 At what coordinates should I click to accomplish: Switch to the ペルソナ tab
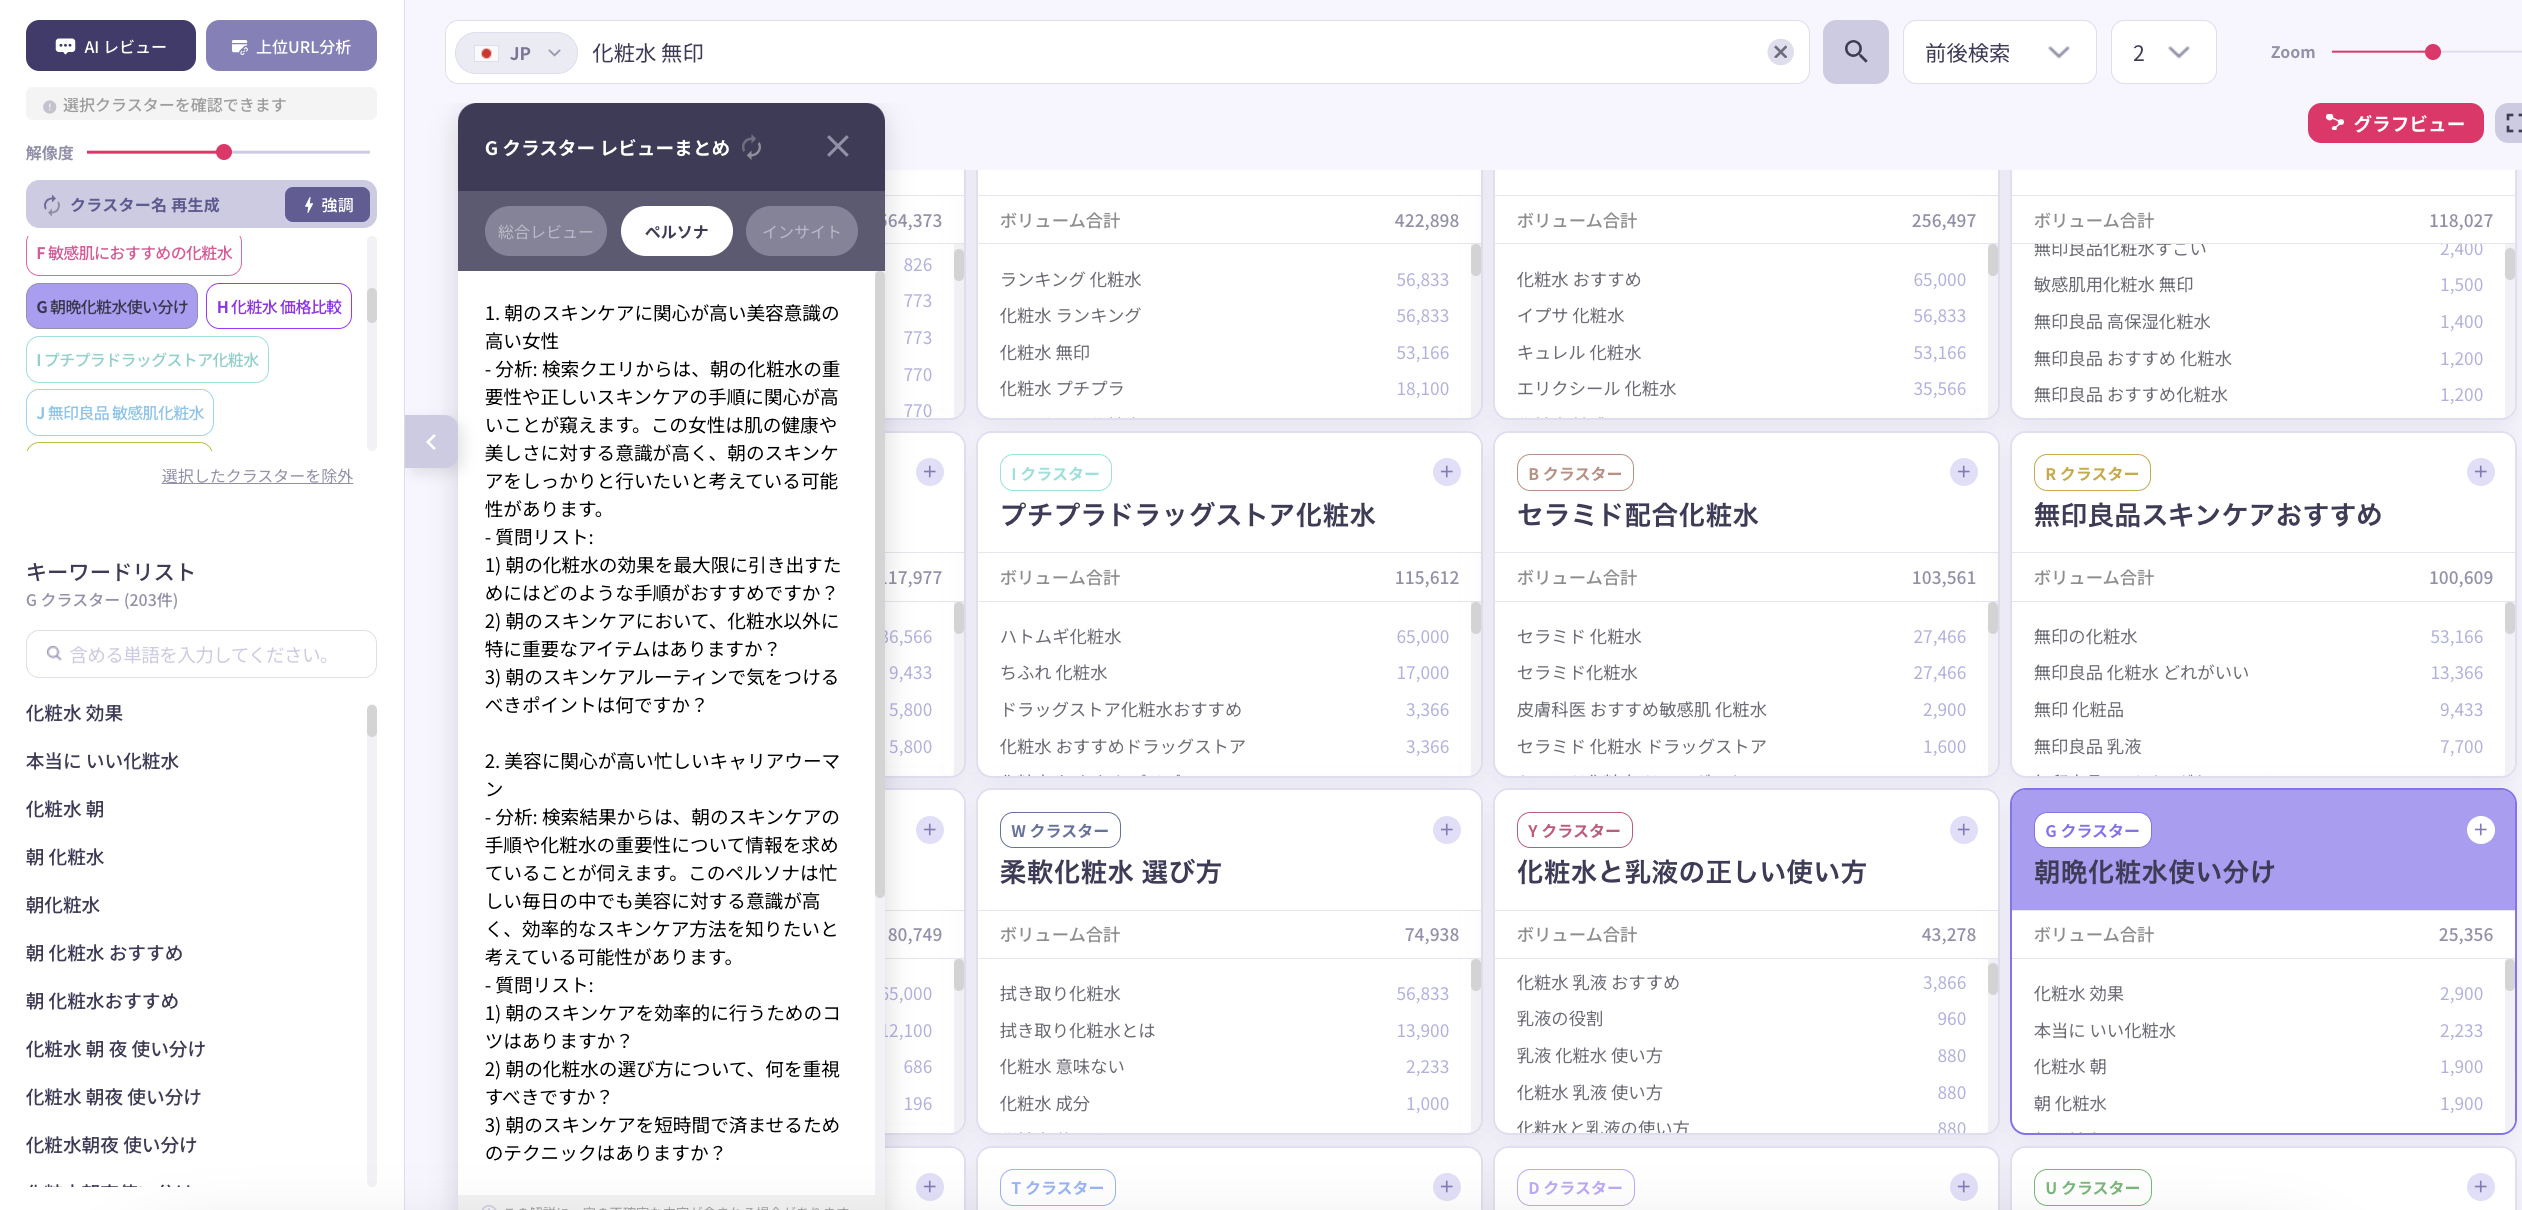[x=676, y=230]
